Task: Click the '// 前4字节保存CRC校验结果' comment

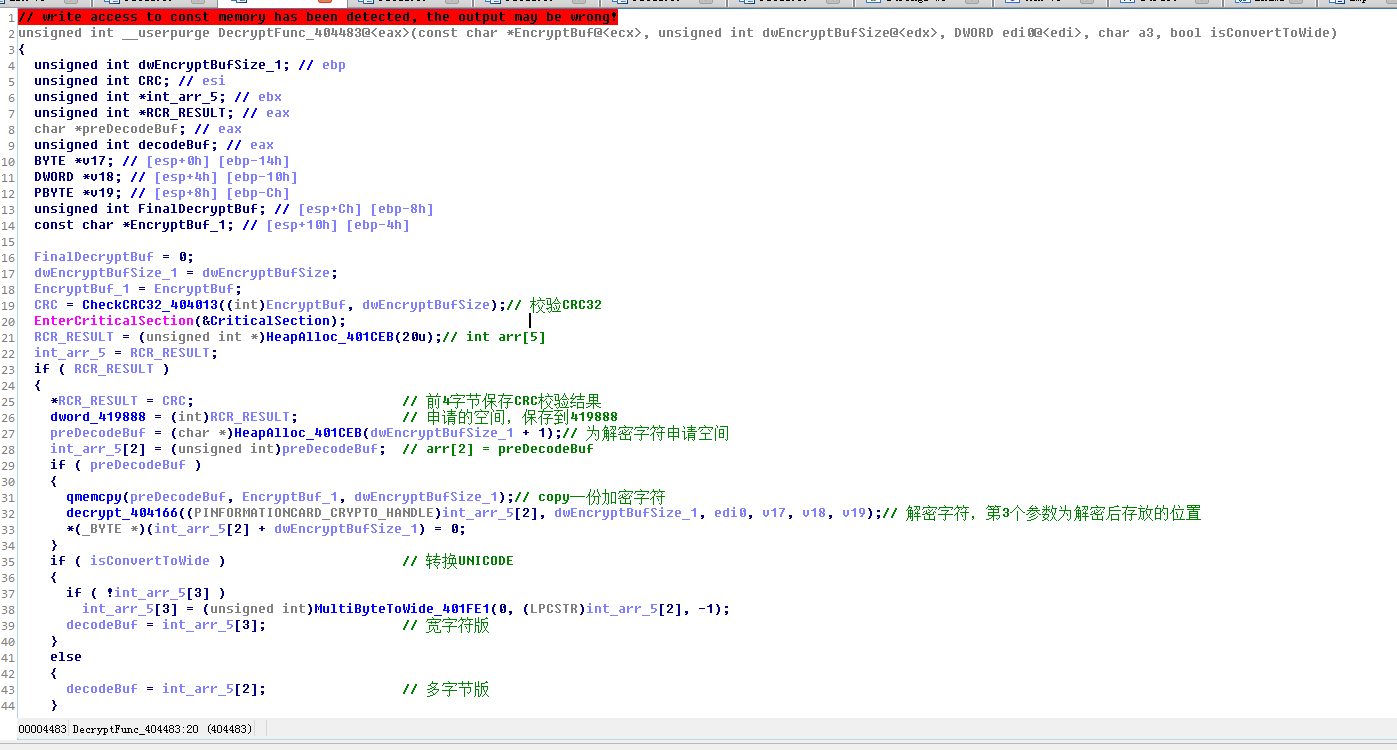Action: 502,401
